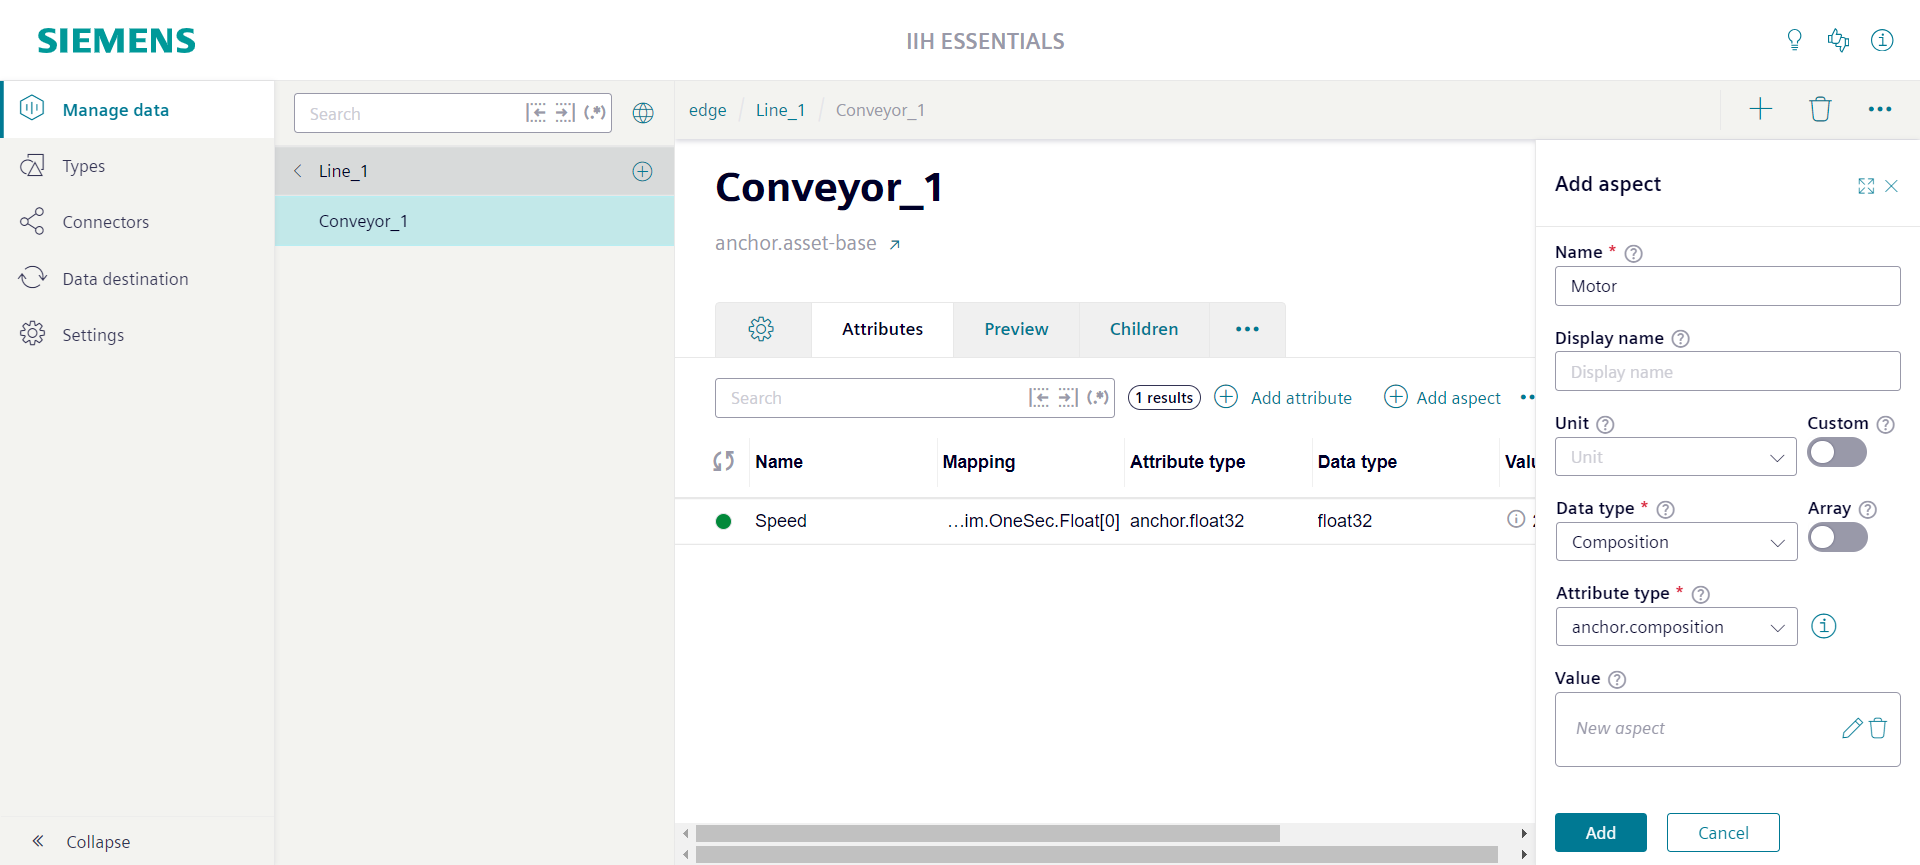
Task: Toggle match-start option in attributes search
Action: pyautogui.click(x=1039, y=398)
